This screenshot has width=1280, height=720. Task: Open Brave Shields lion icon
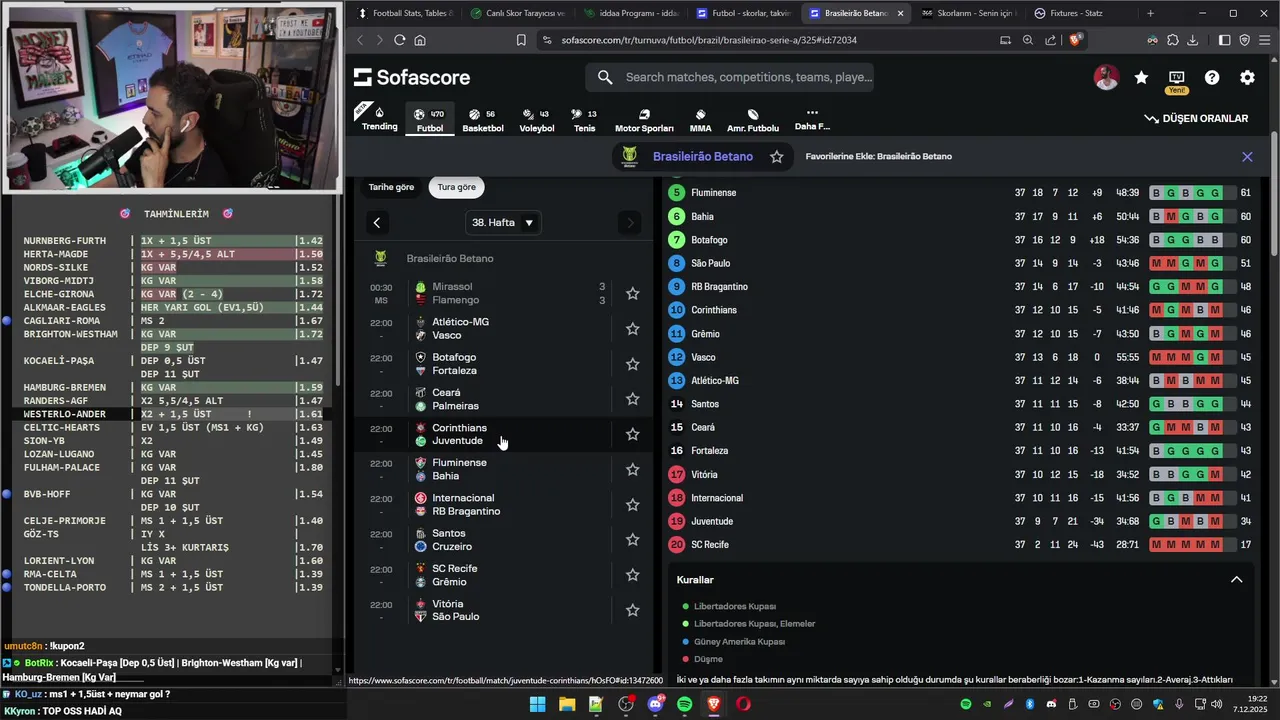(x=1076, y=40)
